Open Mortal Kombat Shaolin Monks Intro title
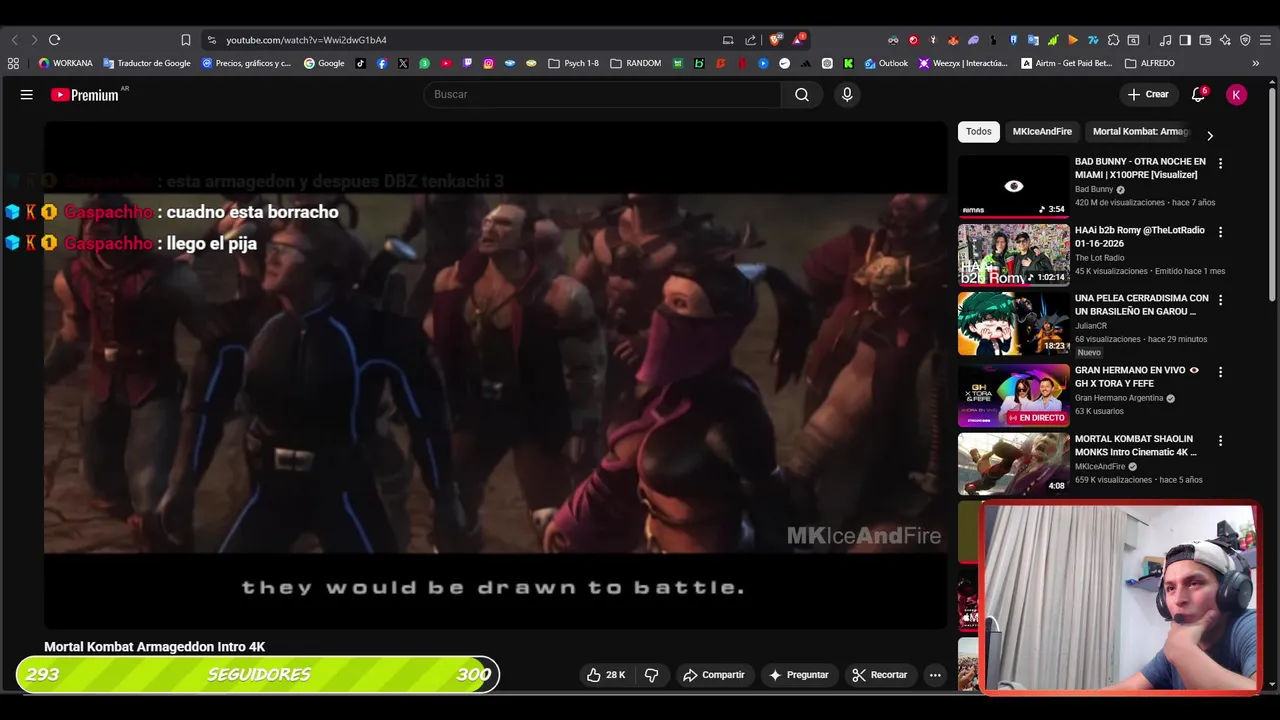The height and width of the screenshot is (720, 1280). pos(1136,446)
